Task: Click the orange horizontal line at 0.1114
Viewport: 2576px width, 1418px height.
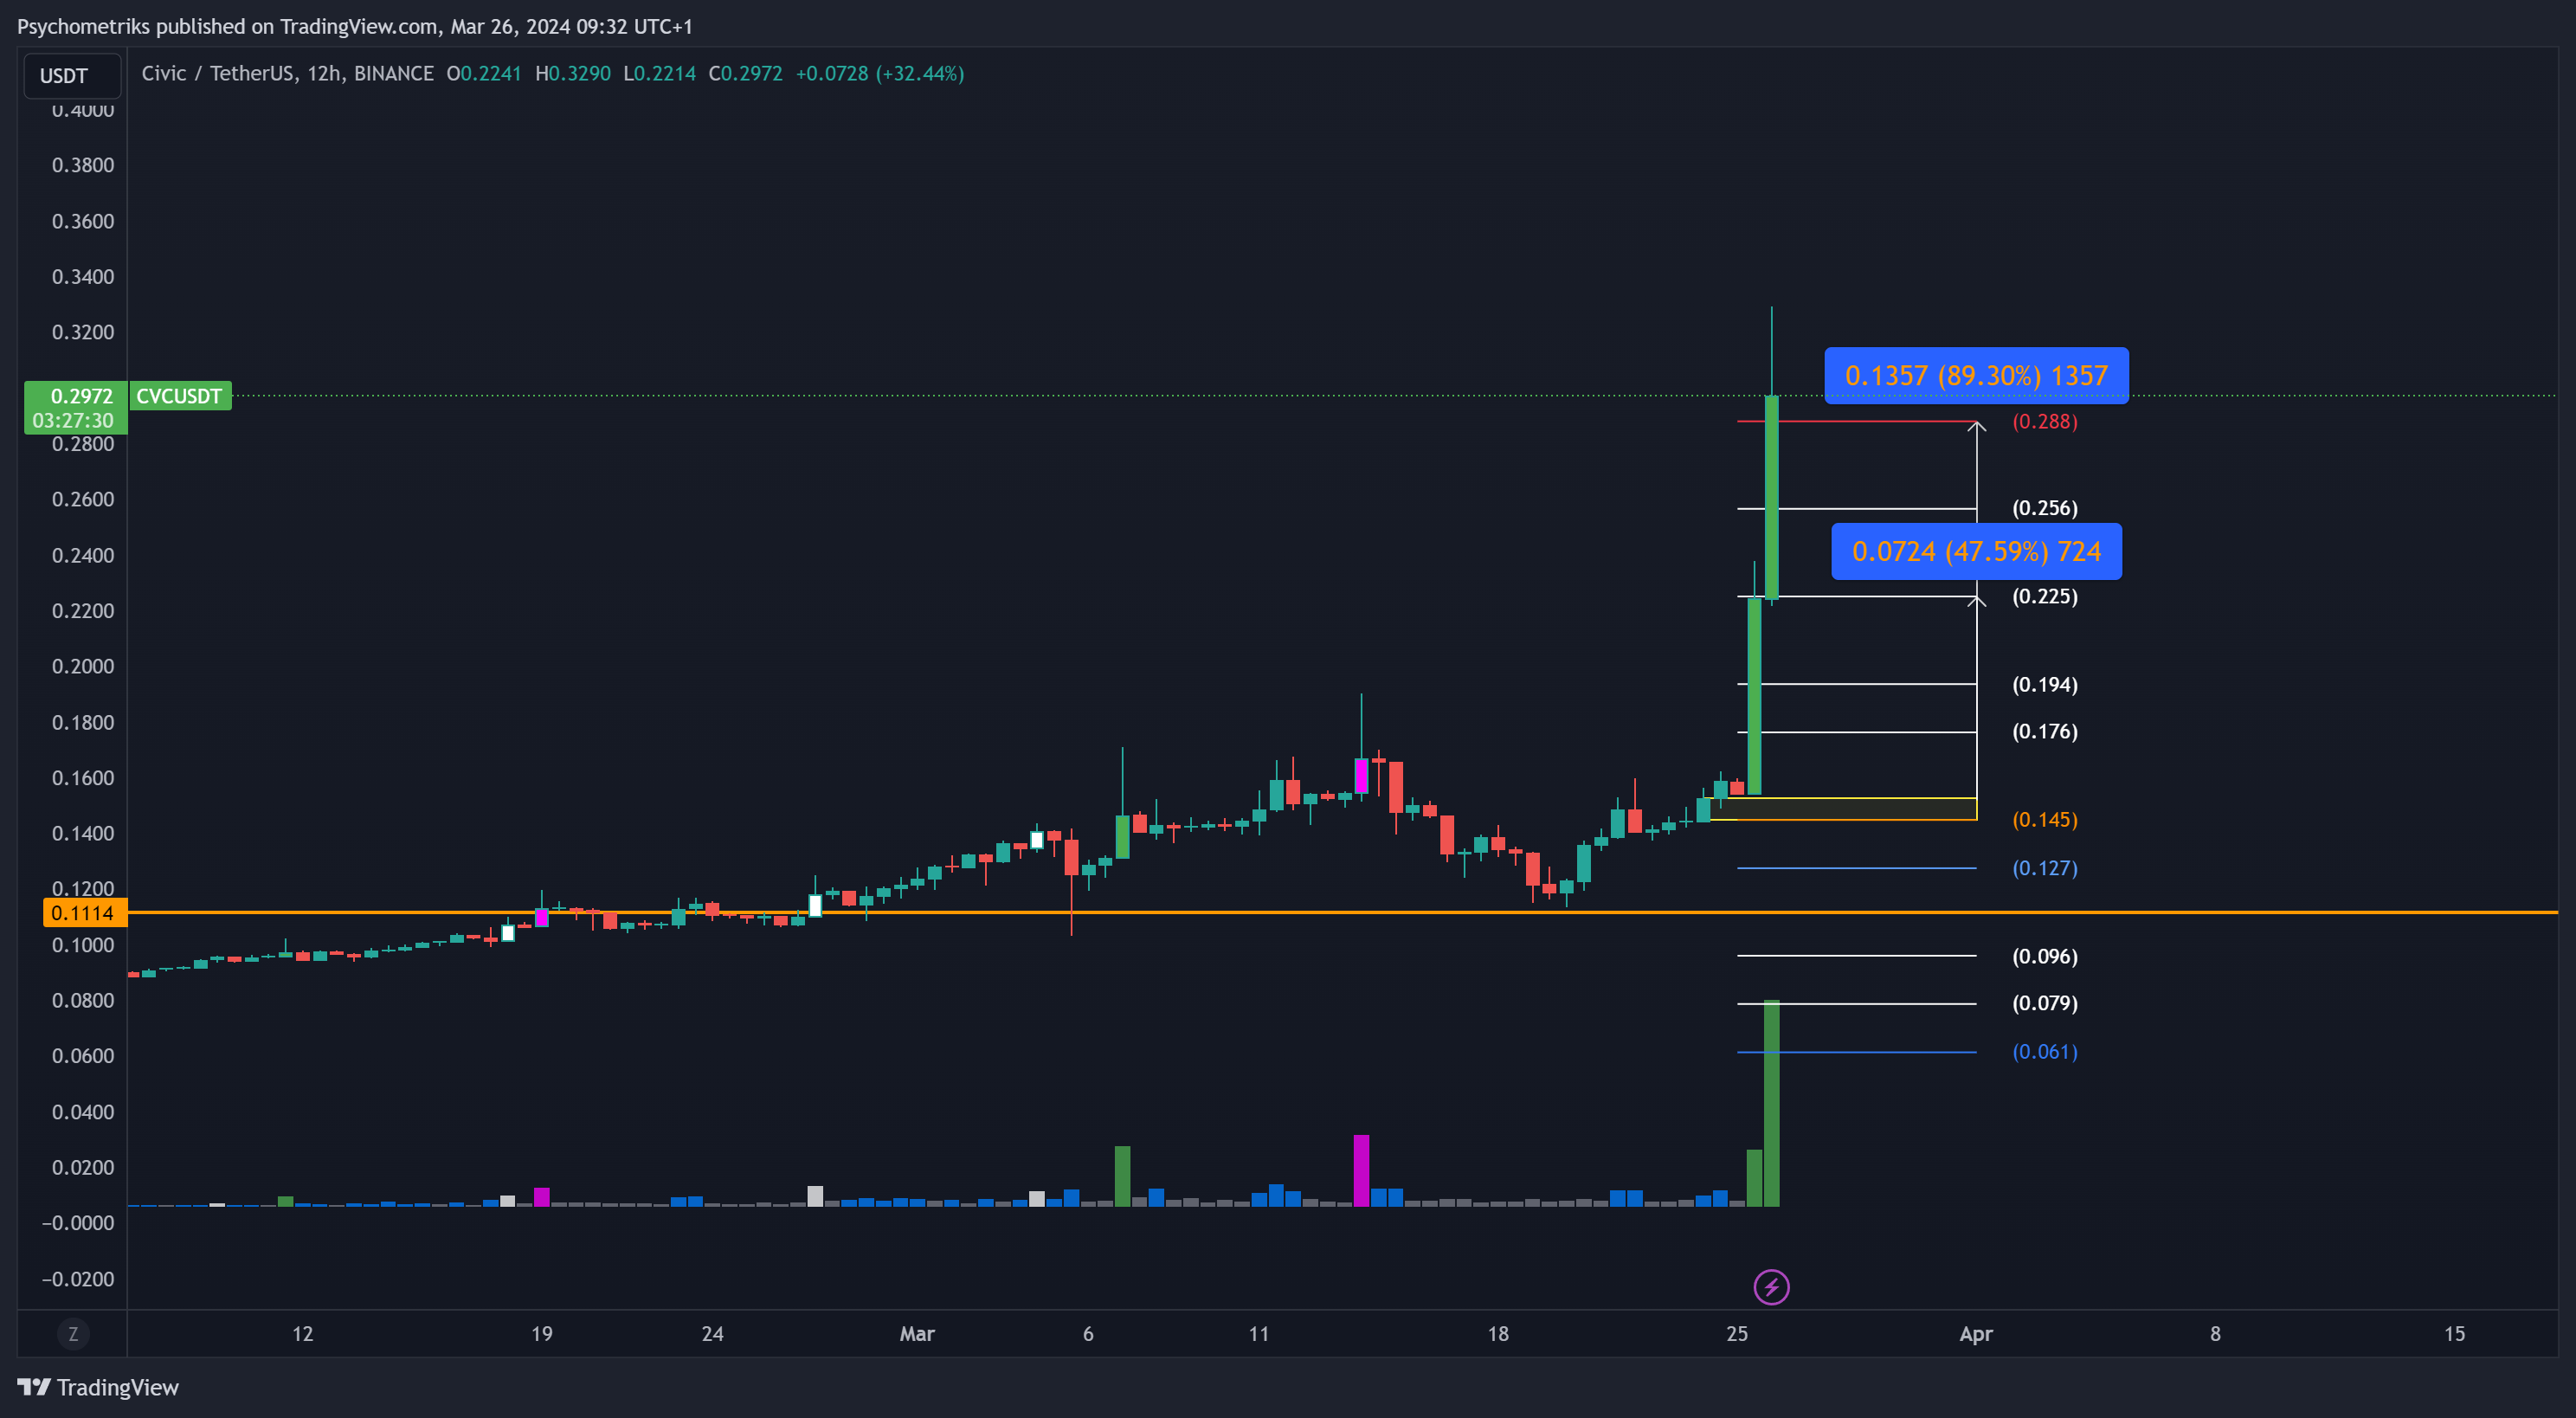Action: pyautogui.click(x=1342, y=912)
